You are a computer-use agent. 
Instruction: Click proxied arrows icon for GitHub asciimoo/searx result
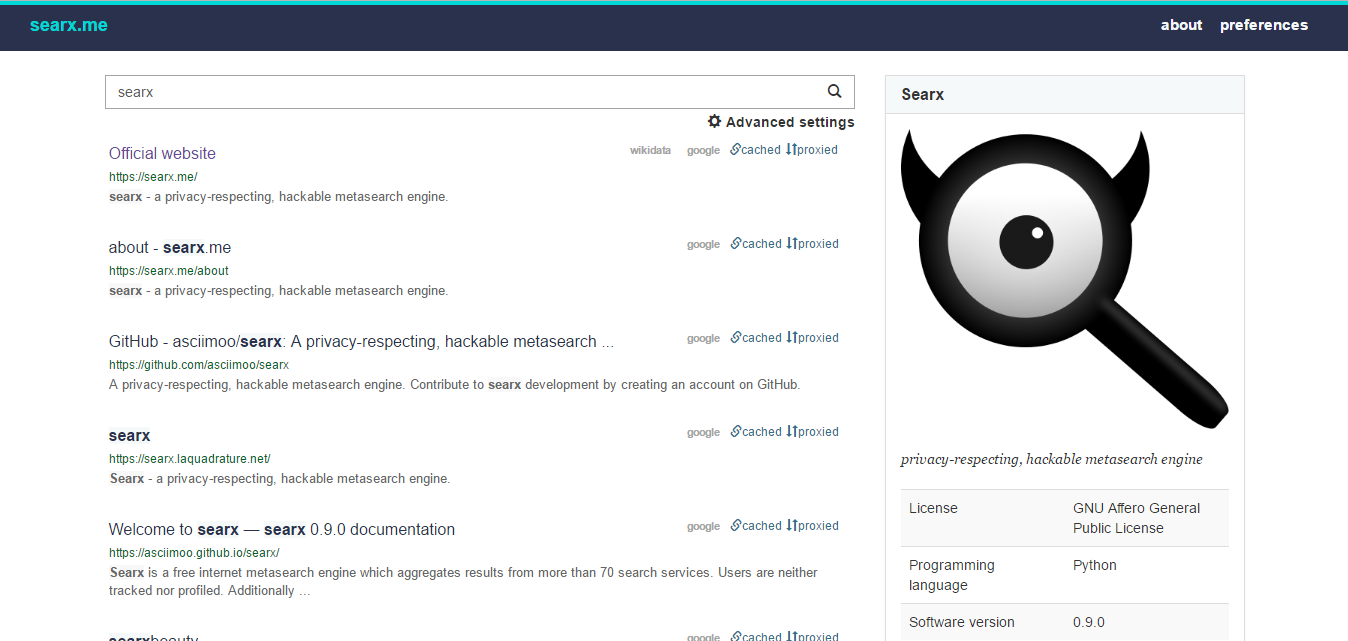pos(791,337)
